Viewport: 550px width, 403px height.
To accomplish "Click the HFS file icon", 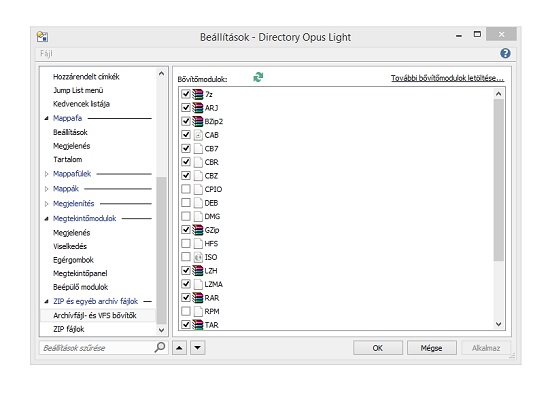I will pyautogui.click(x=199, y=243).
